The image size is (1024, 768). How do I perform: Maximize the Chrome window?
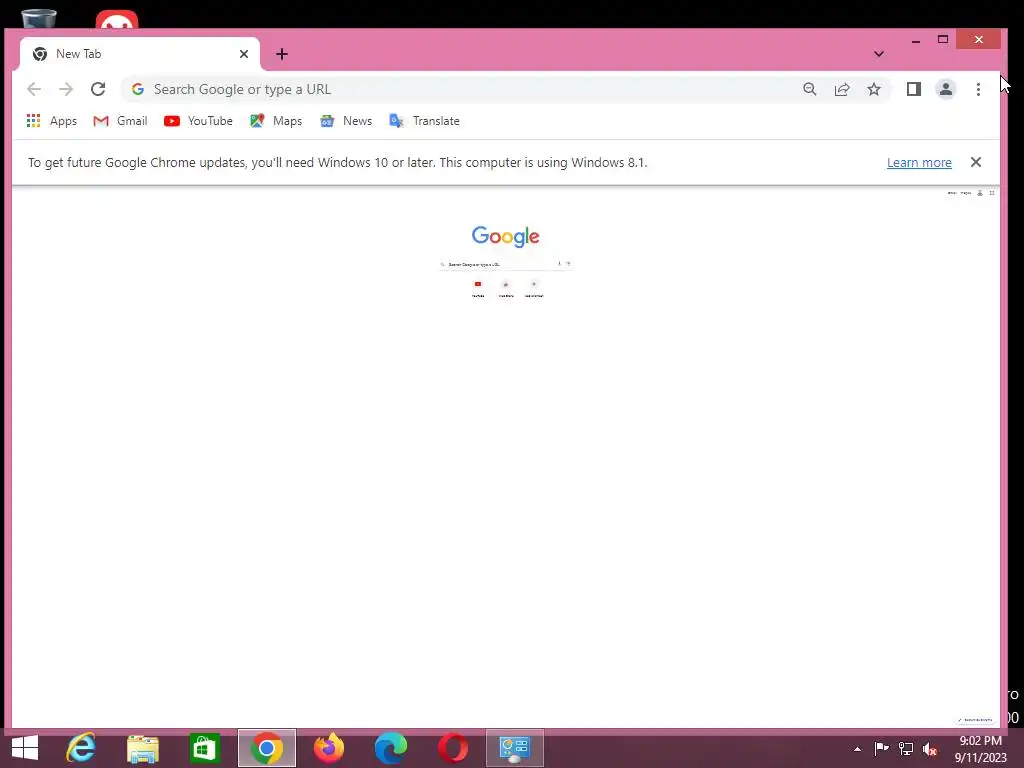(x=942, y=40)
